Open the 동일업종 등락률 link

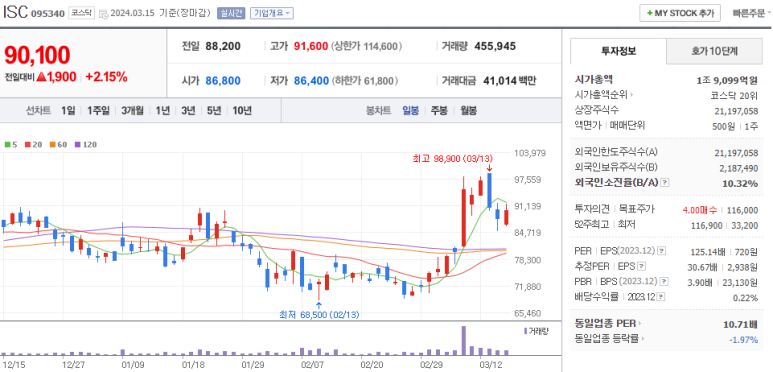coord(610,338)
